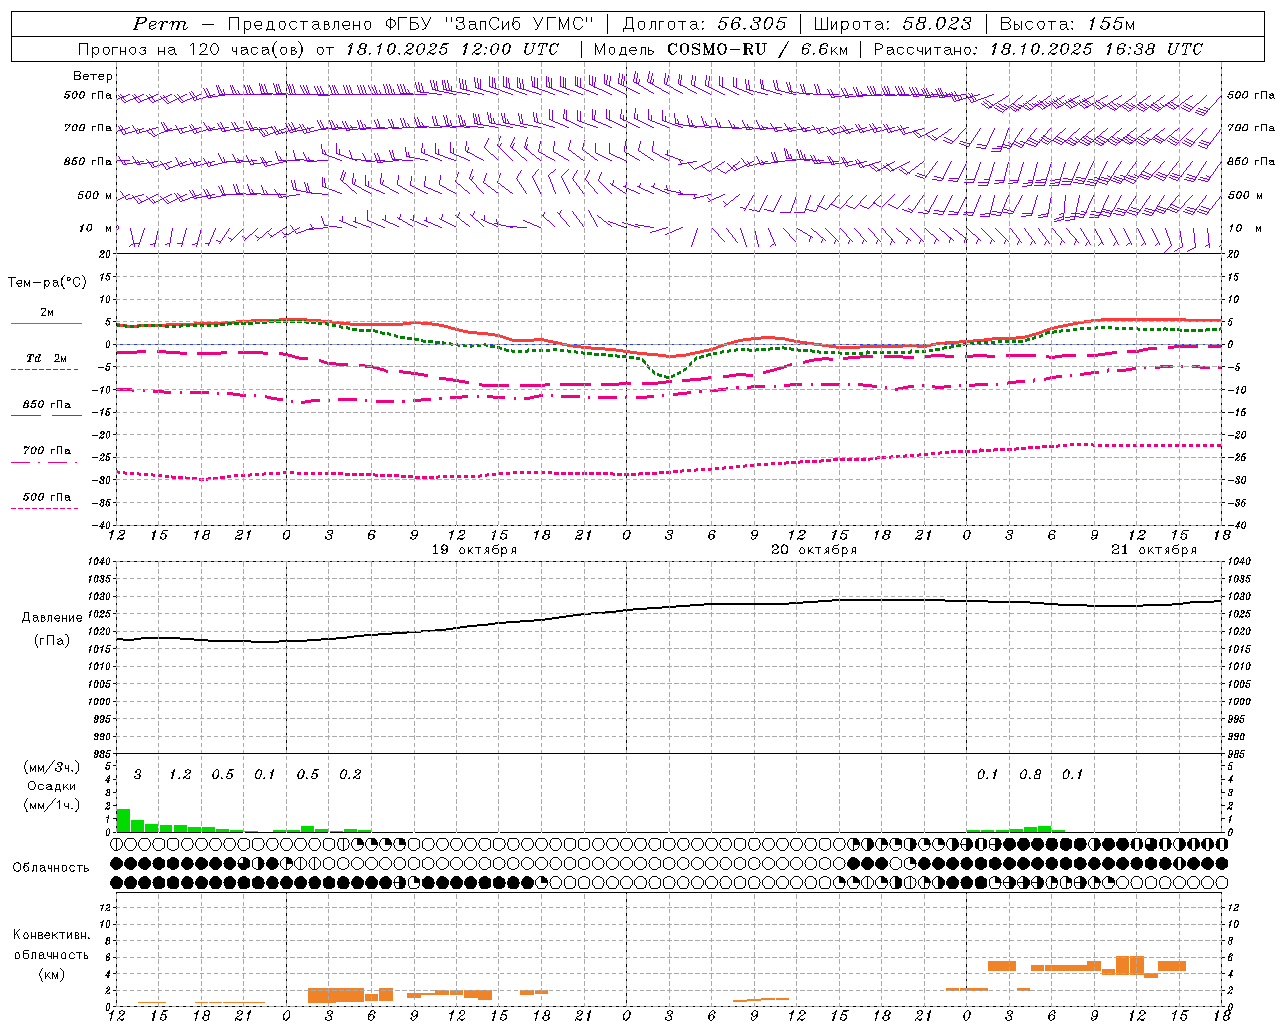
Task: Click the '1.2' three-hour precipitation value
Action: [x=180, y=775]
